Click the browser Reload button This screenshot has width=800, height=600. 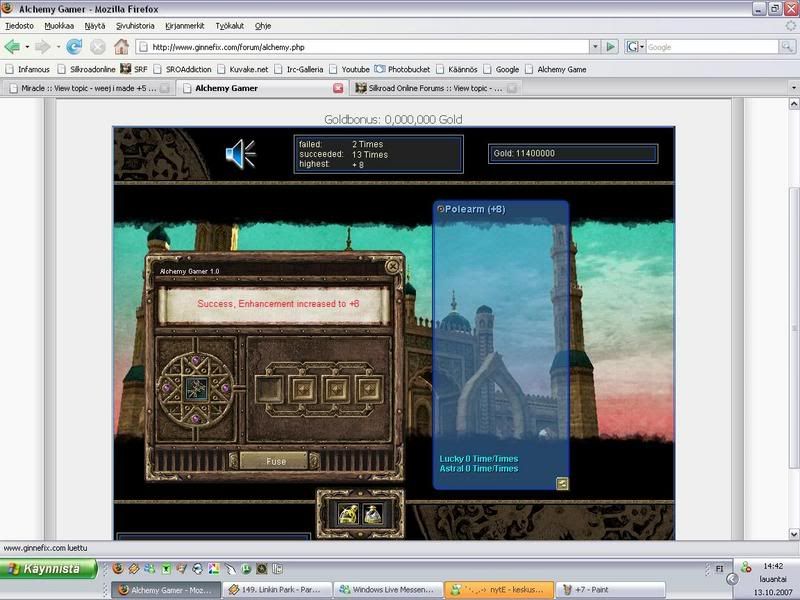74,47
